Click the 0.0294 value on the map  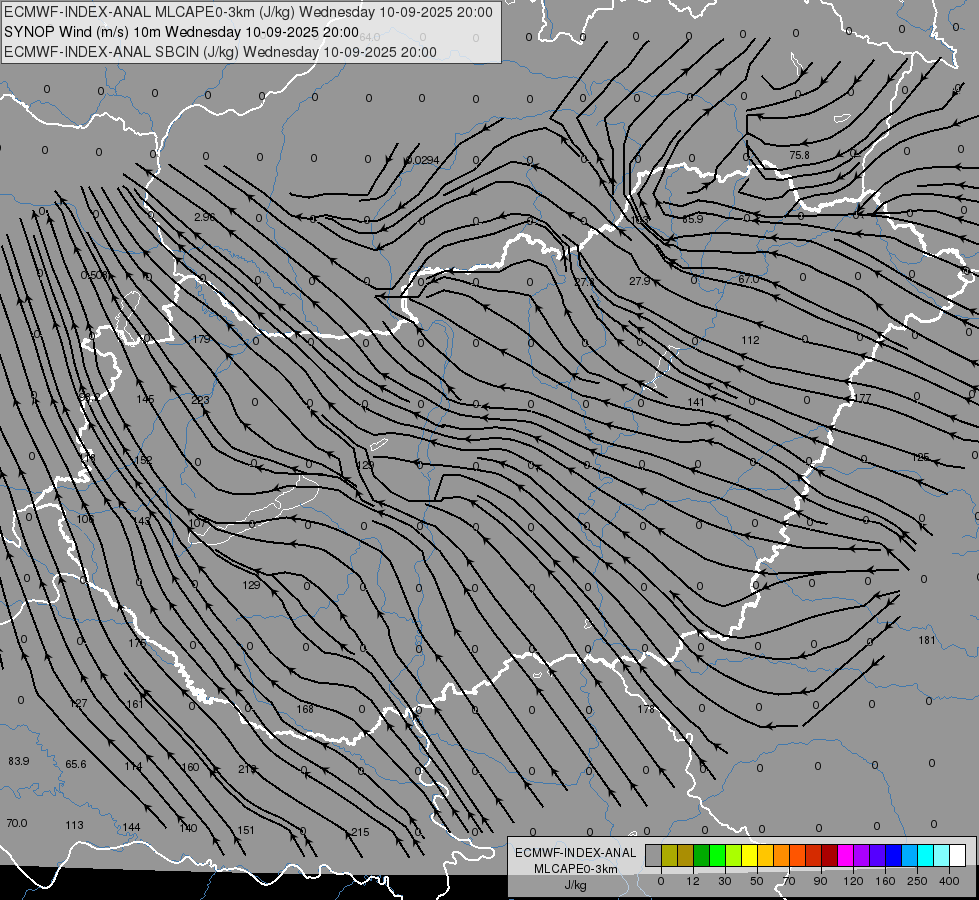click(423, 161)
